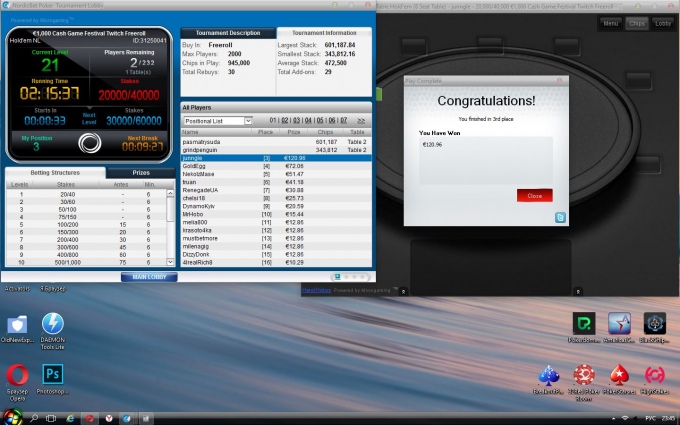The image size is (680, 425).
Task: Open the pink HighStakes desktop icon
Action: [654, 379]
